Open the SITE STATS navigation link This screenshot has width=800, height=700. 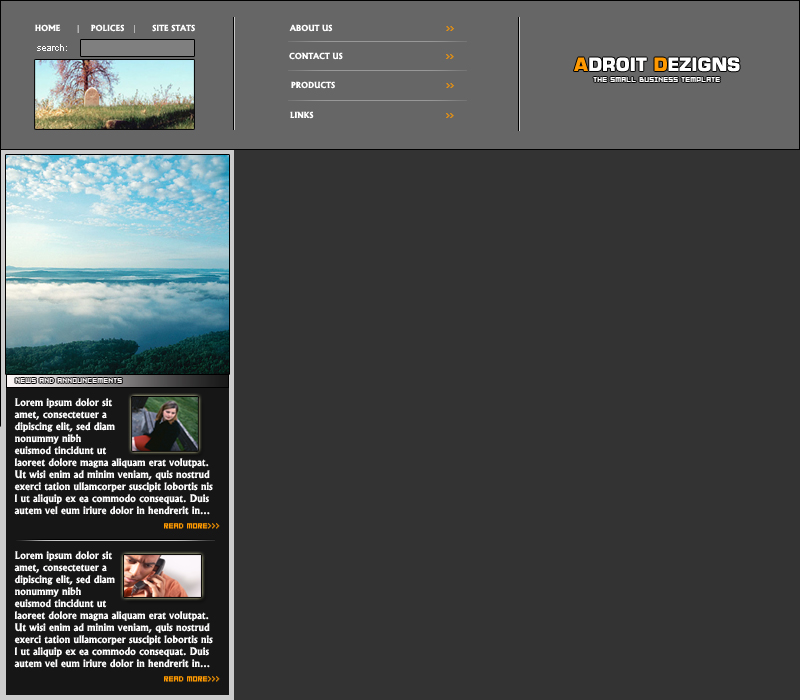click(x=173, y=28)
